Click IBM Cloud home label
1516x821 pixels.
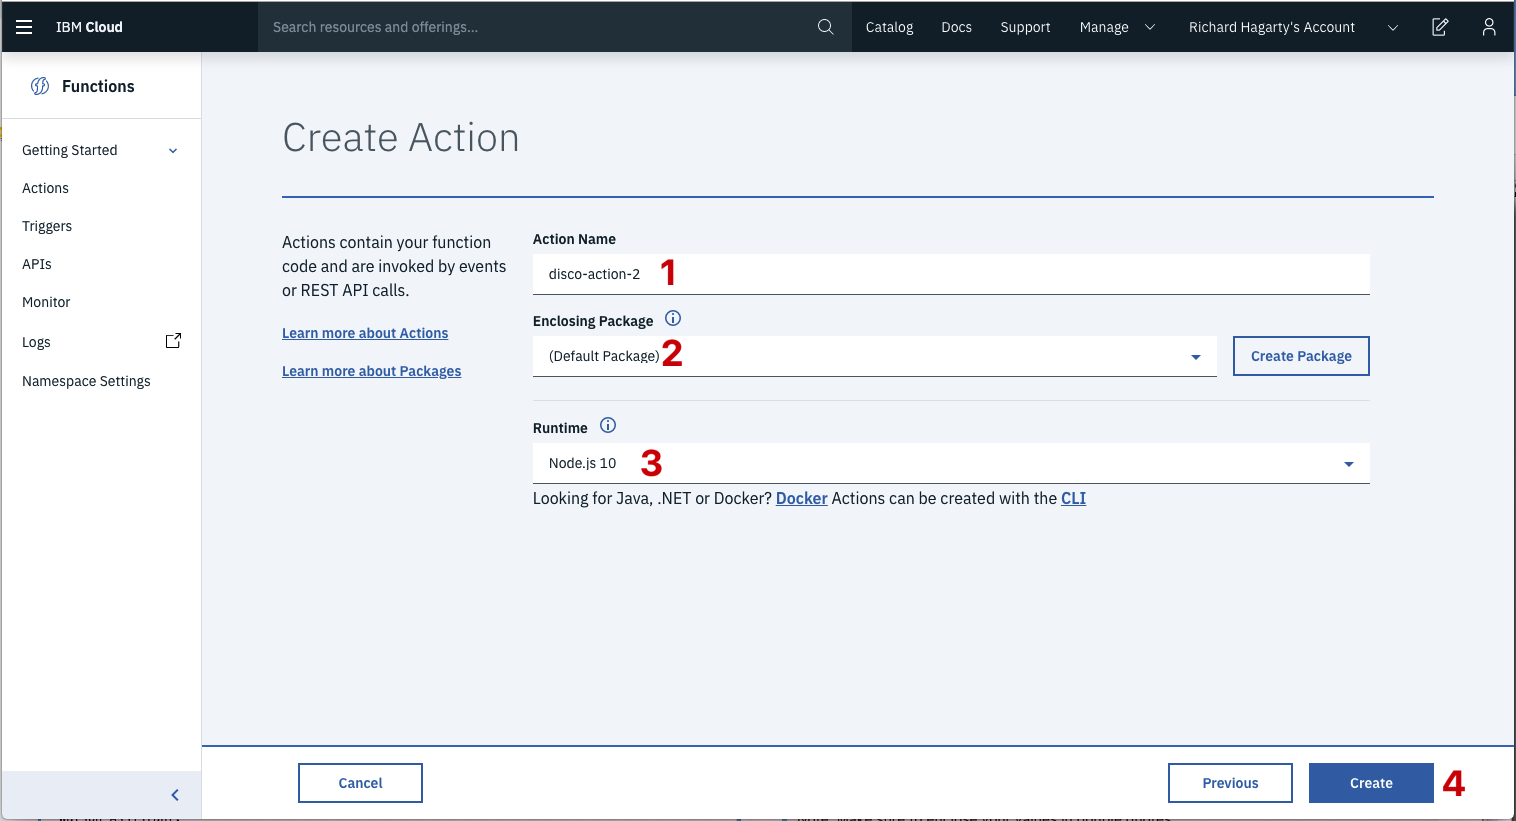point(89,27)
